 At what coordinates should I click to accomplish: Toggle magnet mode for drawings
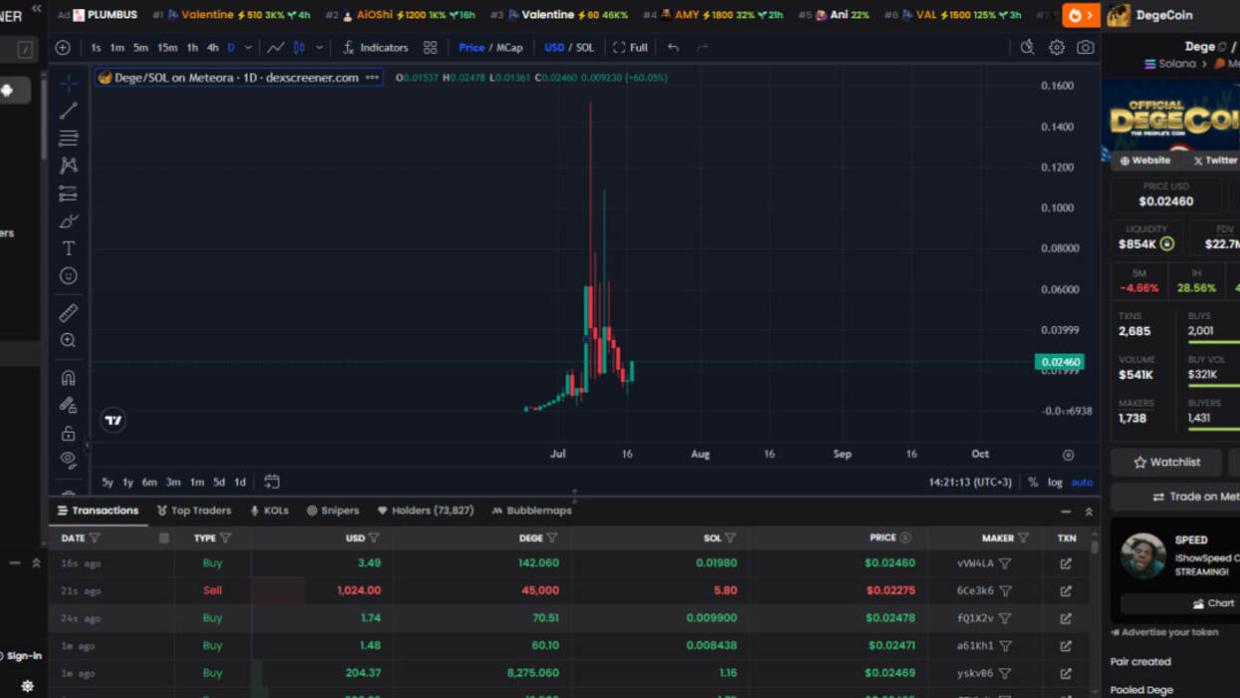pyautogui.click(x=68, y=378)
